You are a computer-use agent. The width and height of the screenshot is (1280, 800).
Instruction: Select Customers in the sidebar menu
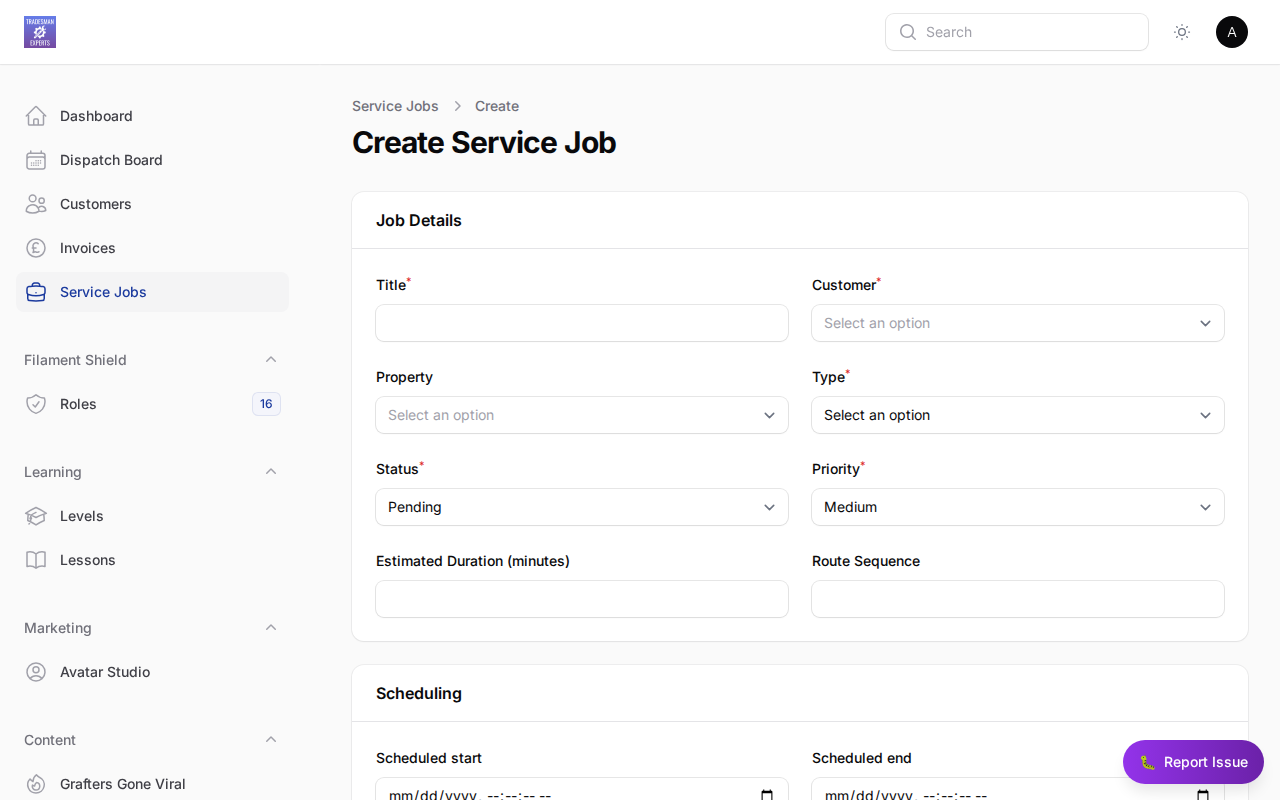coord(96,204)
